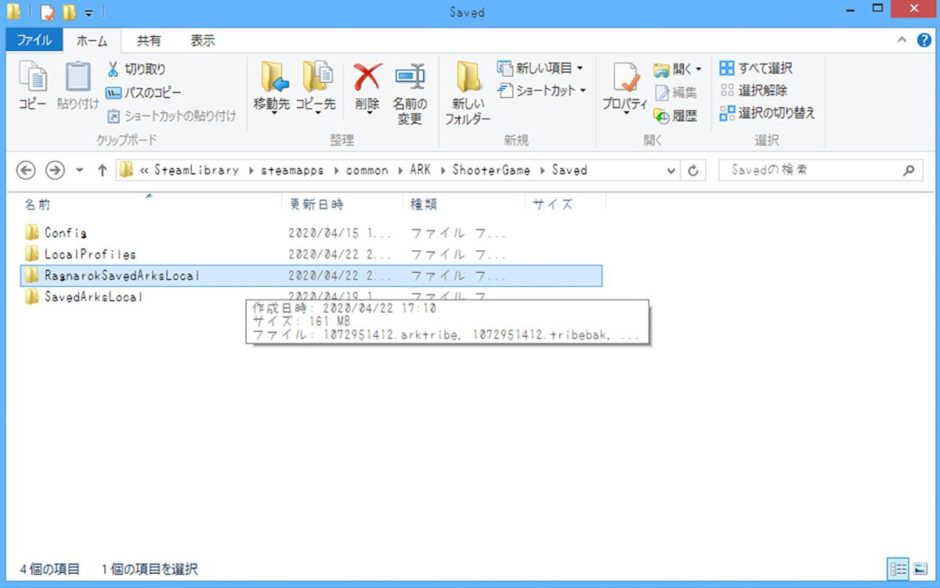Open 新しい項目 (New item) menu
Viewport: 940px width, 588px height.
540,68
